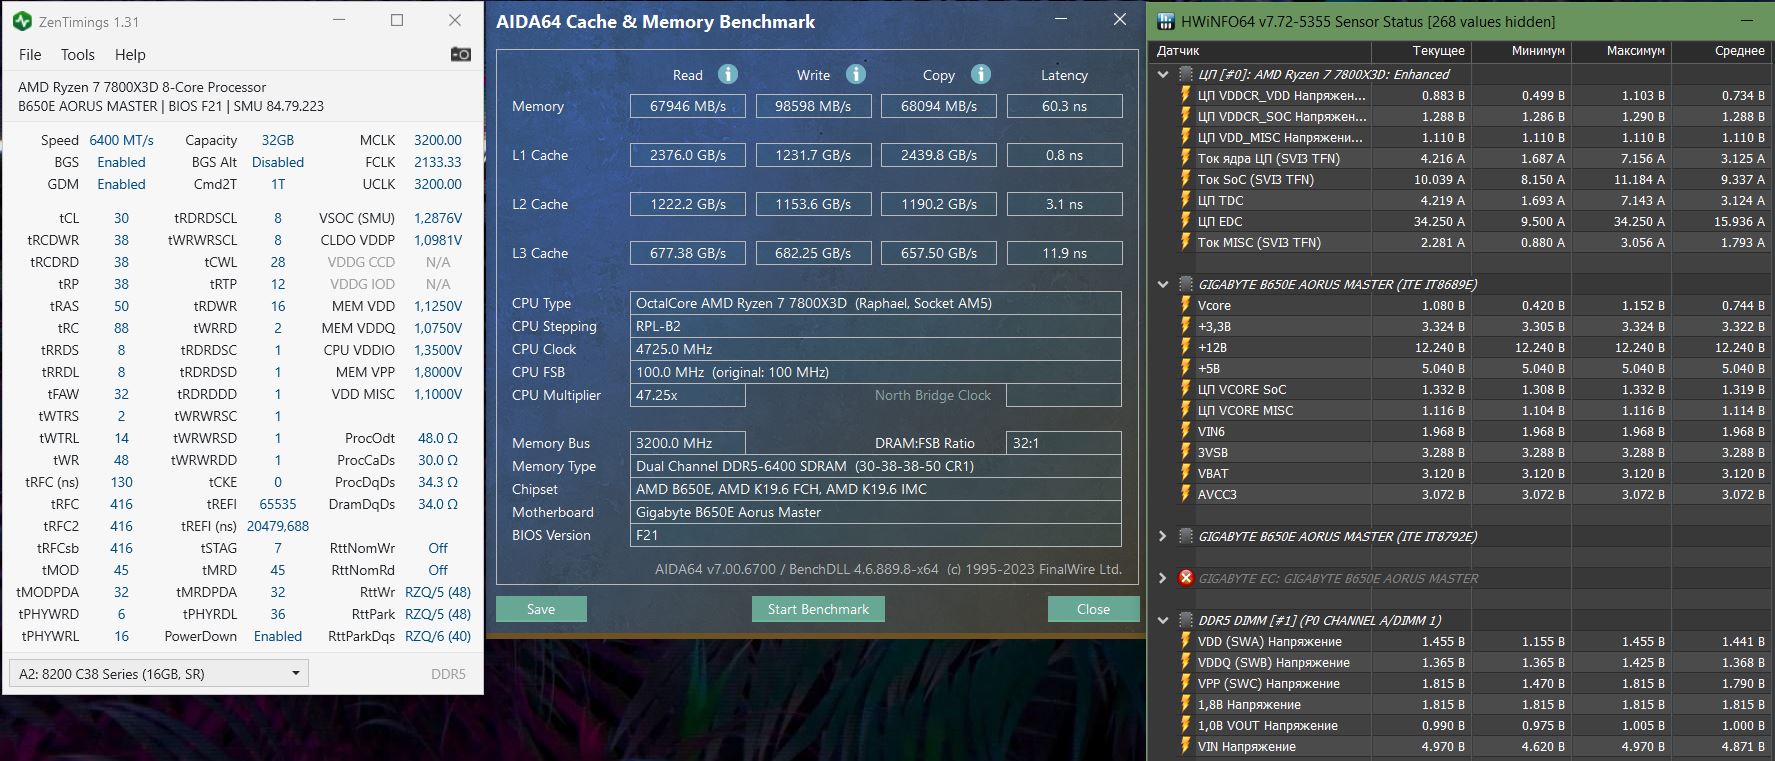The image size is (1775, 761).
Task: Open the File menu in ZenTimings
Action: 30,54
